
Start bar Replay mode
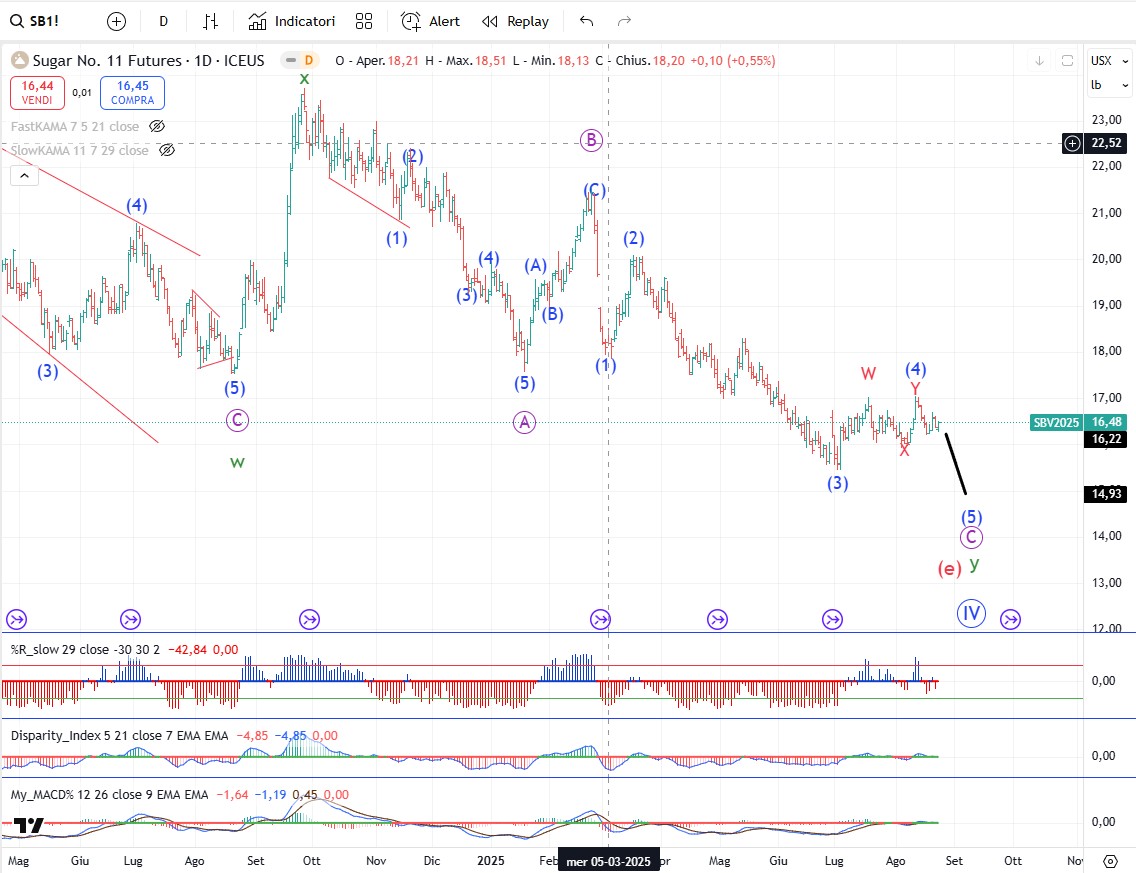coord(515,21)
